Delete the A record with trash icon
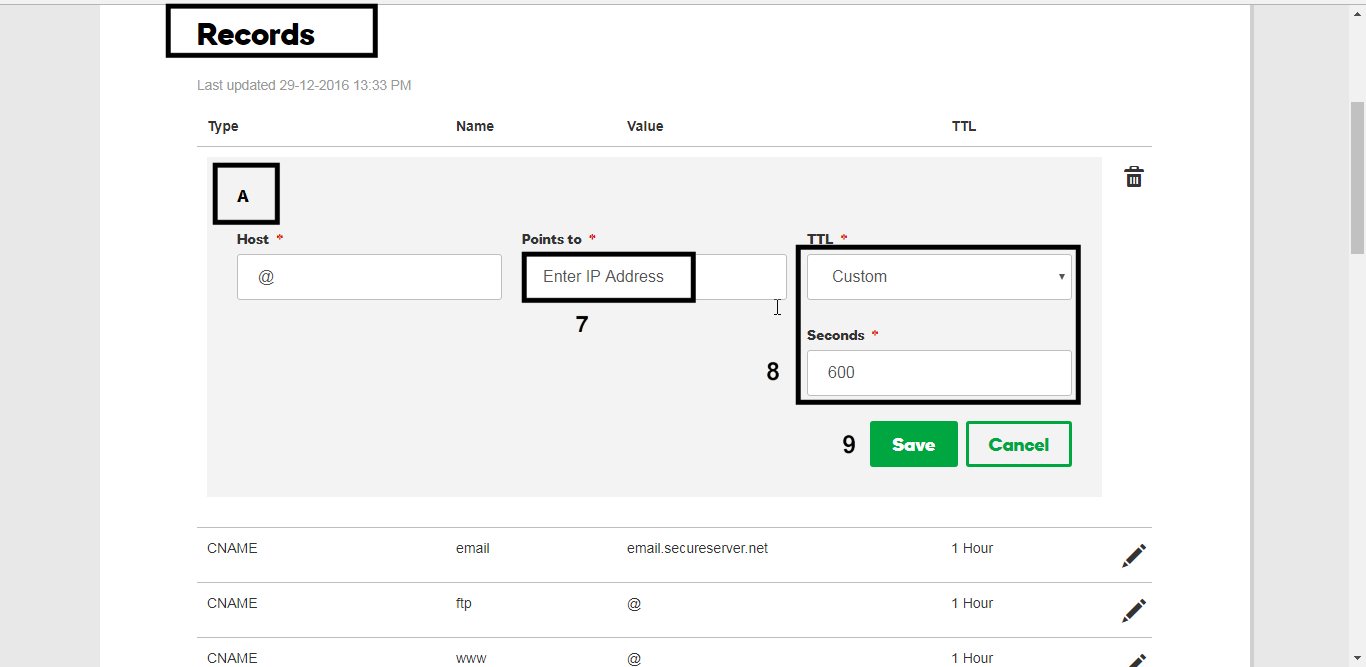The image size is (1366, 667). tap(1134, 177)
